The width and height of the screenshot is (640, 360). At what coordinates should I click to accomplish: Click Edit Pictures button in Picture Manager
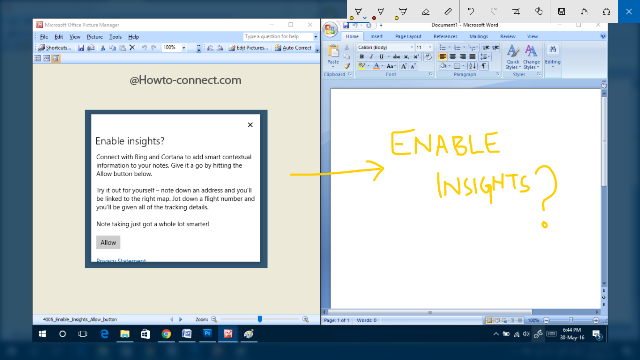click(x=249, y=48)
